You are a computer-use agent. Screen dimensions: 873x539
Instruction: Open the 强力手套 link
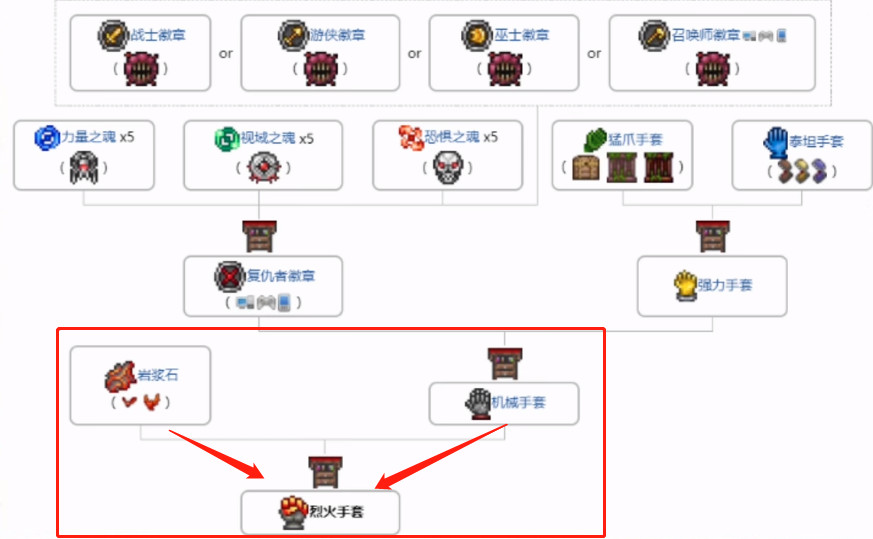[x=725, y=285]
